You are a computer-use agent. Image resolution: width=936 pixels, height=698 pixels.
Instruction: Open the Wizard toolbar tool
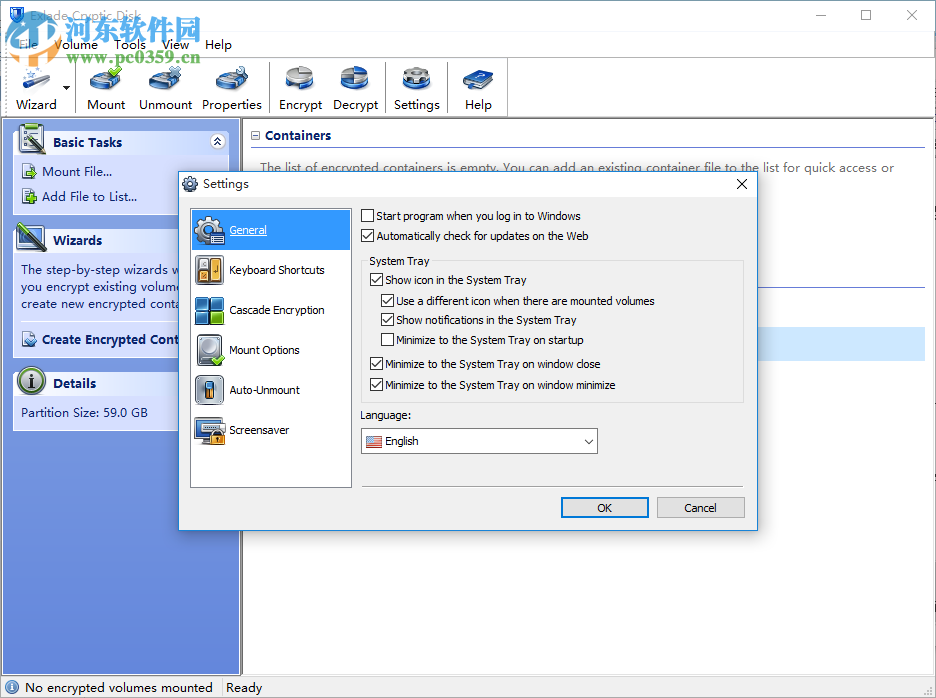point(36,88)
